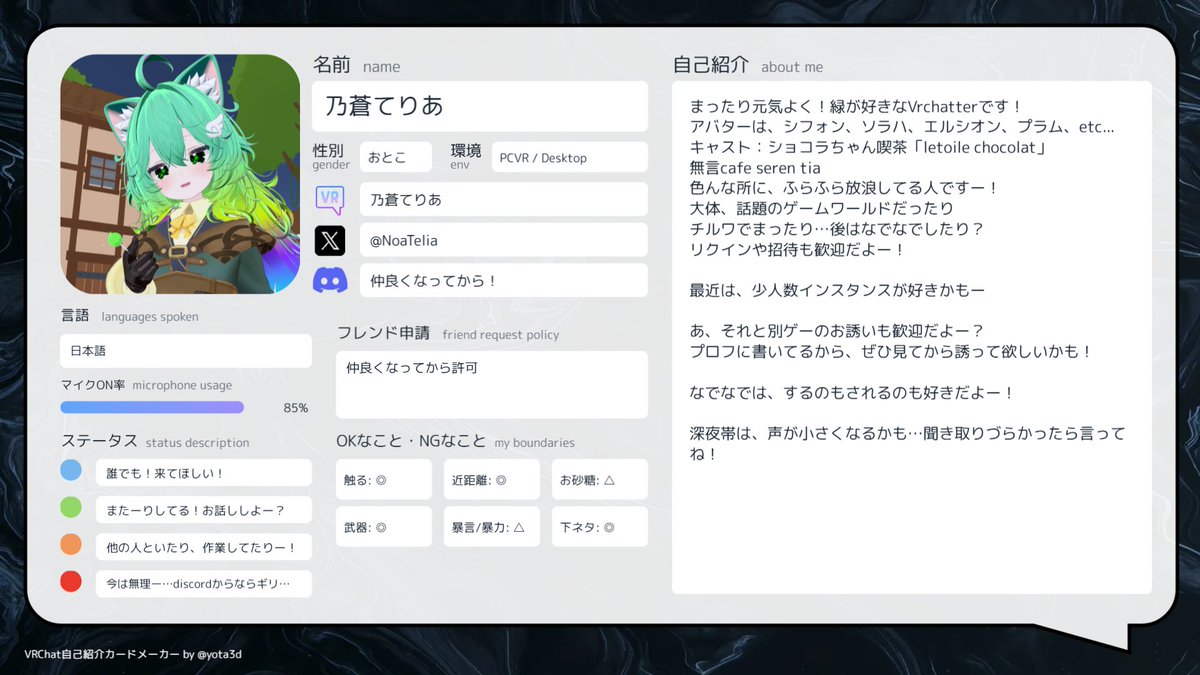Click the microphone ON rate progress bar
The width and height of the screenshot is (1200, 675).
[x=150, y=407]
